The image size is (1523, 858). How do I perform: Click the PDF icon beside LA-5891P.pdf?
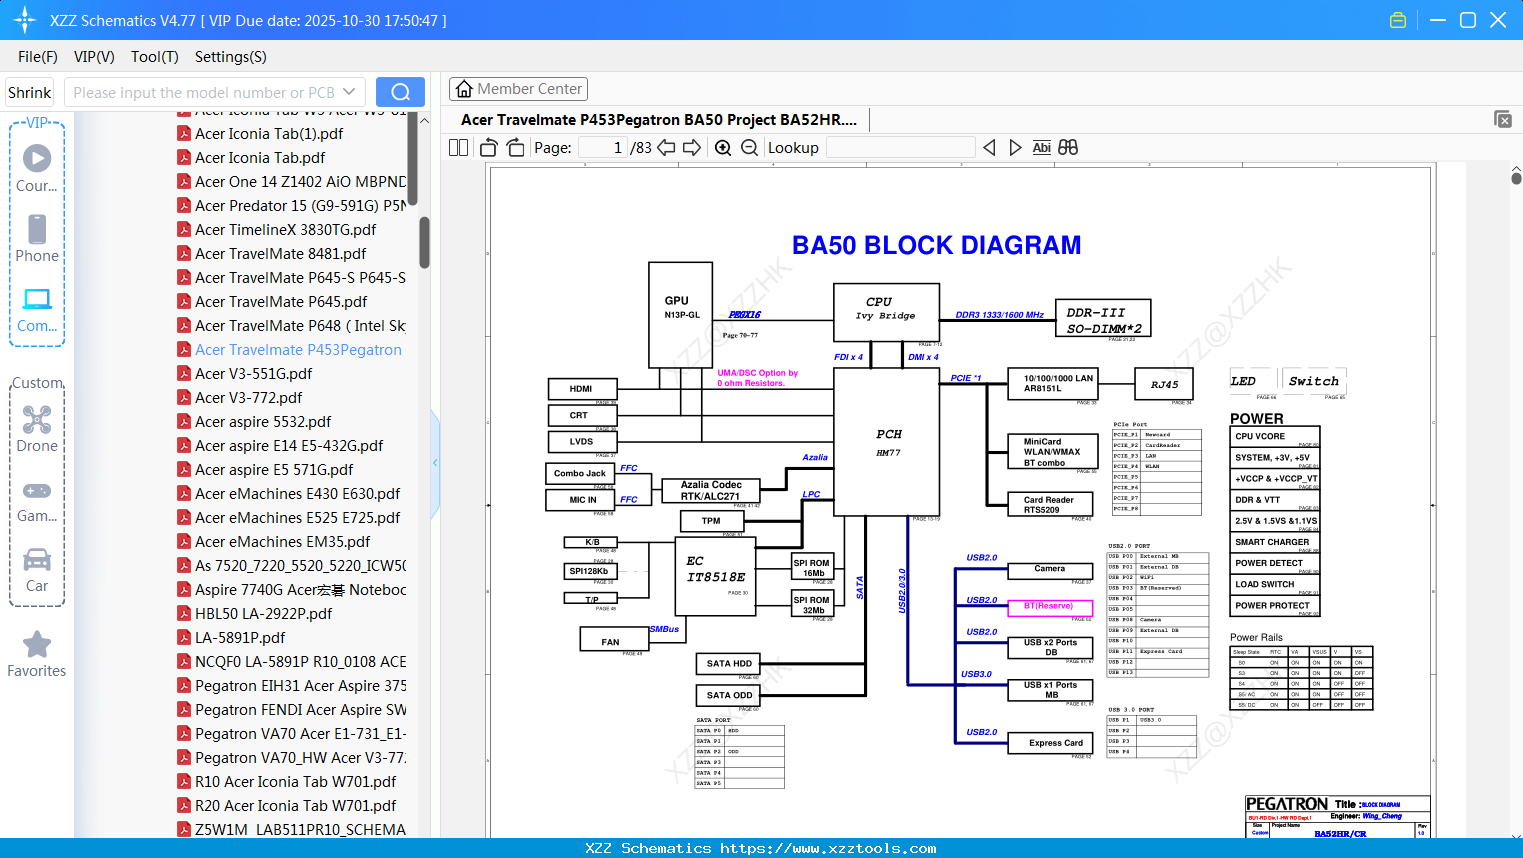tap(184, 637)
